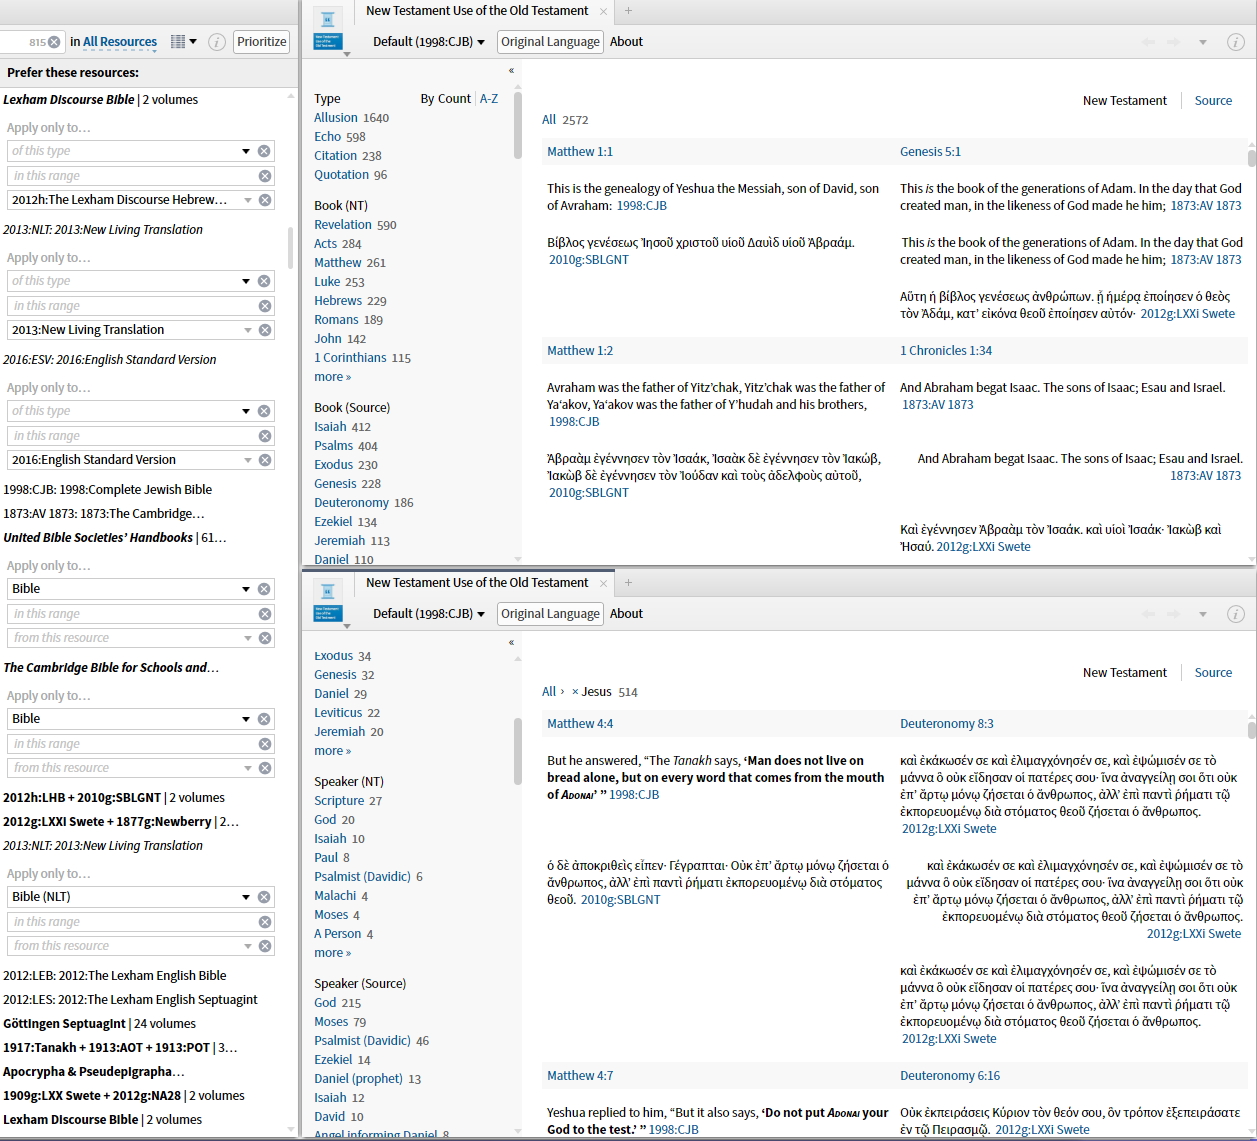Open Default (1998:CJB) dropdown in top panel
The height and width of the screenshot is (1141, 1257).
(429, 42)
